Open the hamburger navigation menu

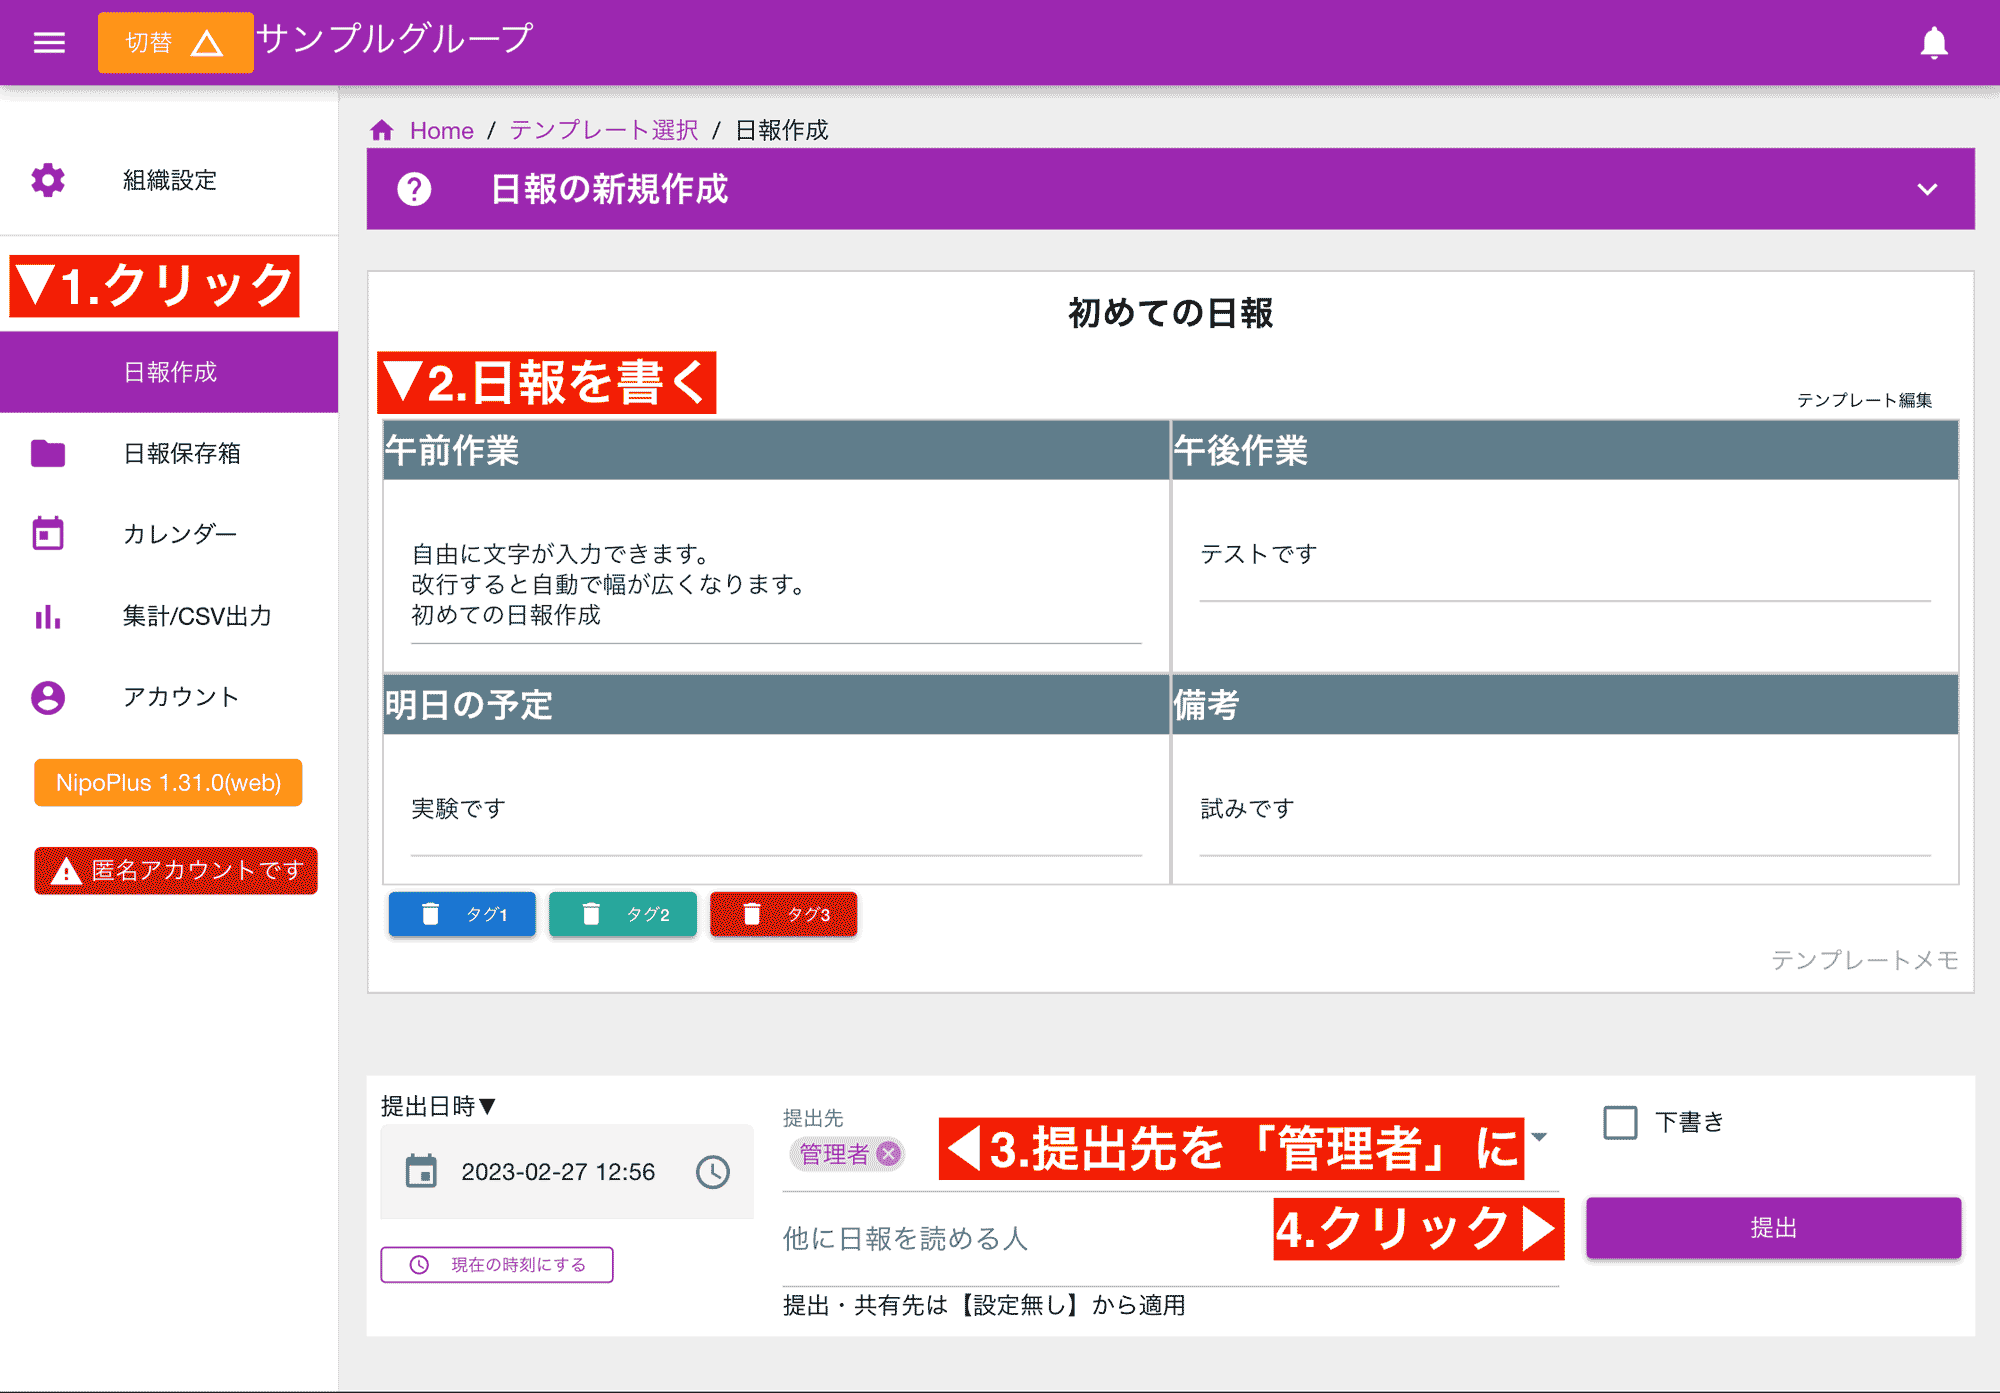point(47,42)
